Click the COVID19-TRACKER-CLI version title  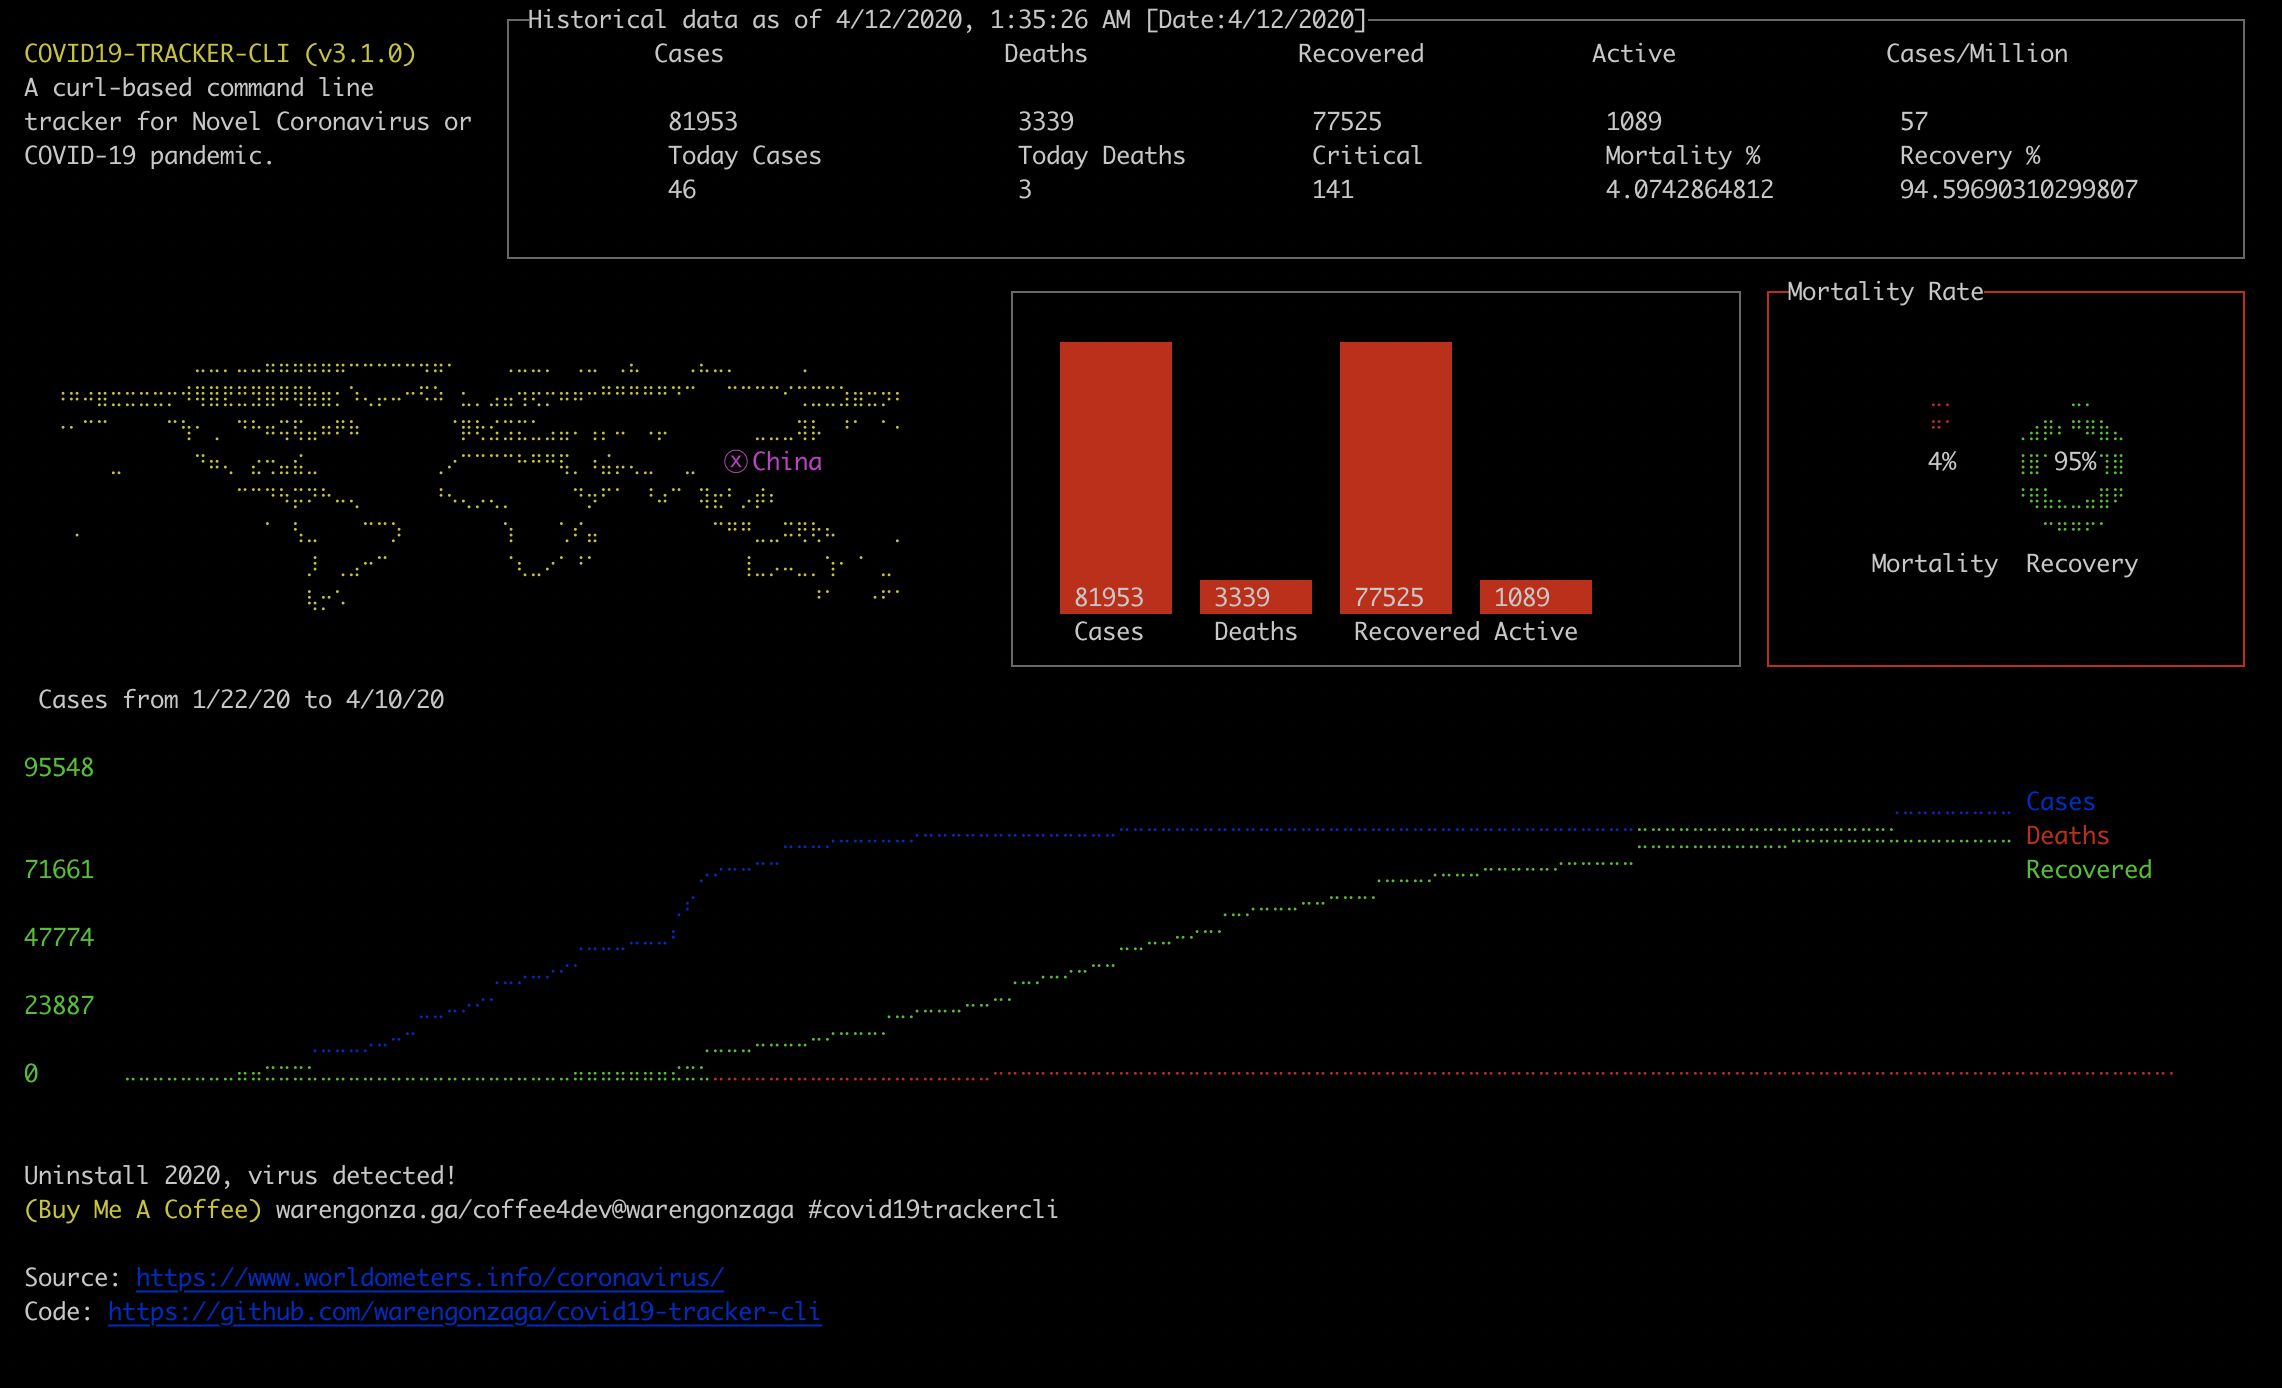[x=220, y=53]
